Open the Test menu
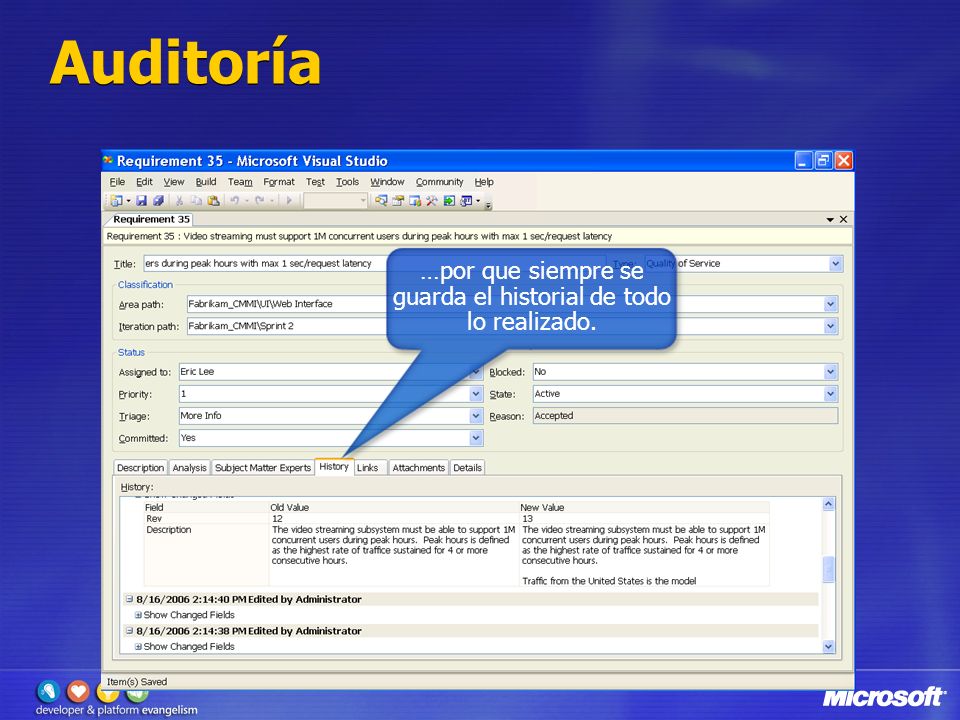This screenshot has height=720, width=960. [x=315, y=182]
